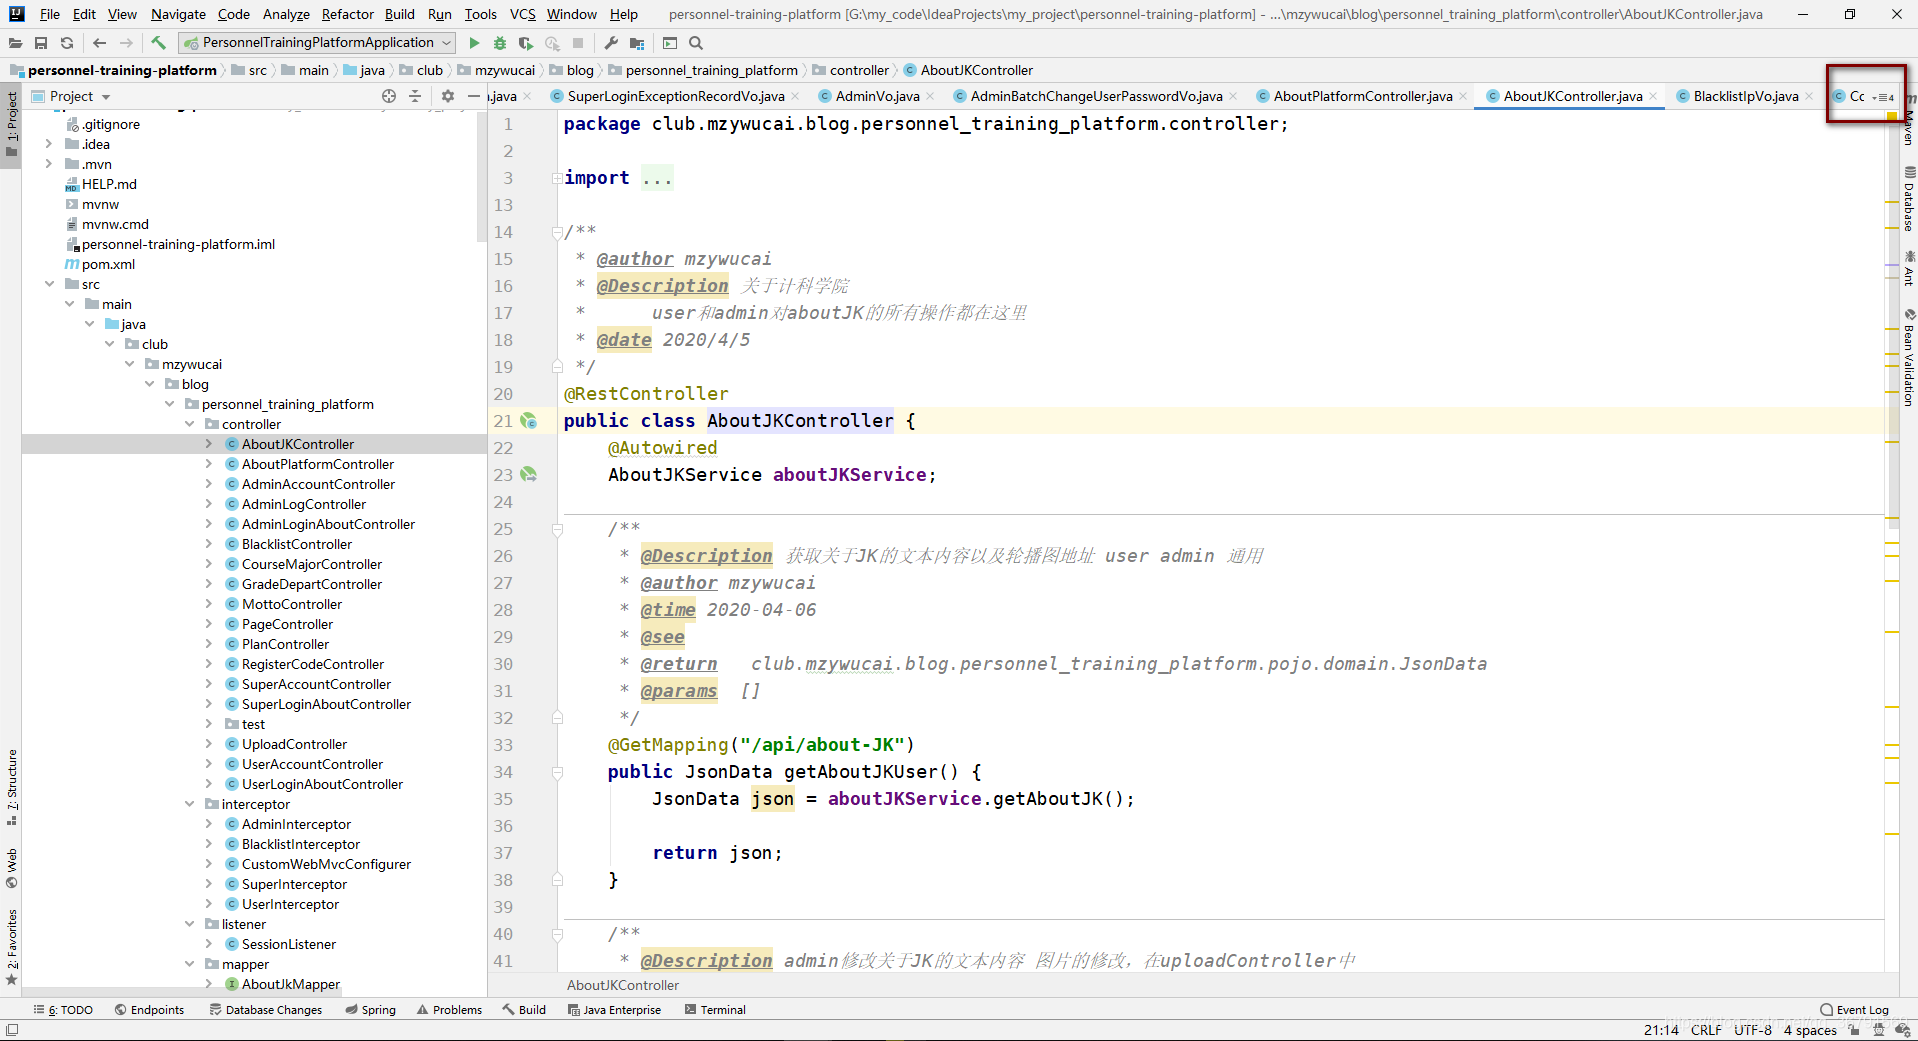Open the Project view selector dropdown
Screen dimensions: 1918x1041
pyautogui.click(x=72, y=96)
